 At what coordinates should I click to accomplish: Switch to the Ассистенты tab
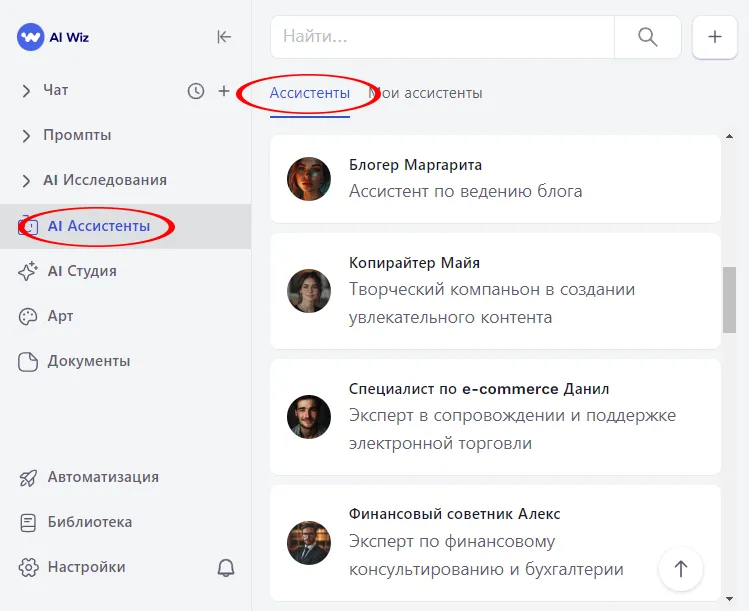(310, 93)
